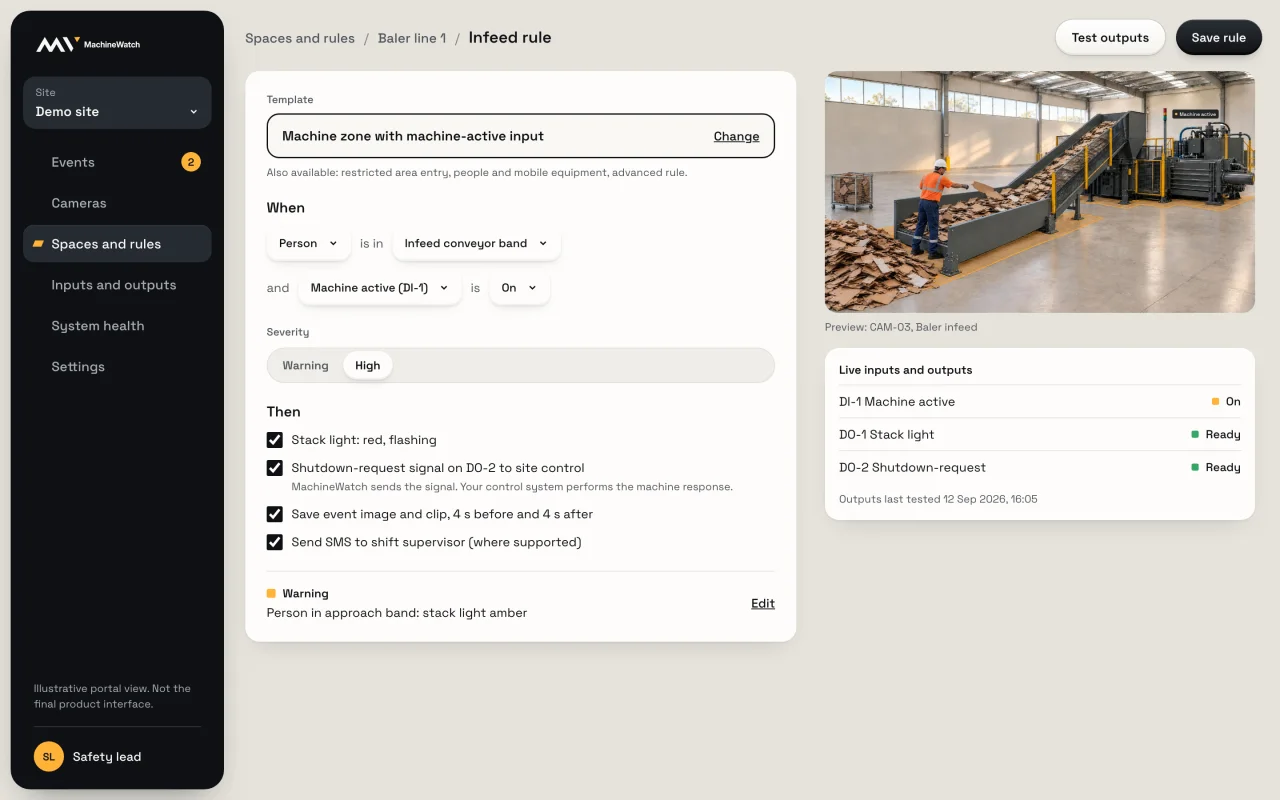Click the Preview: CAM-03, Baler infeed caption

coord(901,327)
